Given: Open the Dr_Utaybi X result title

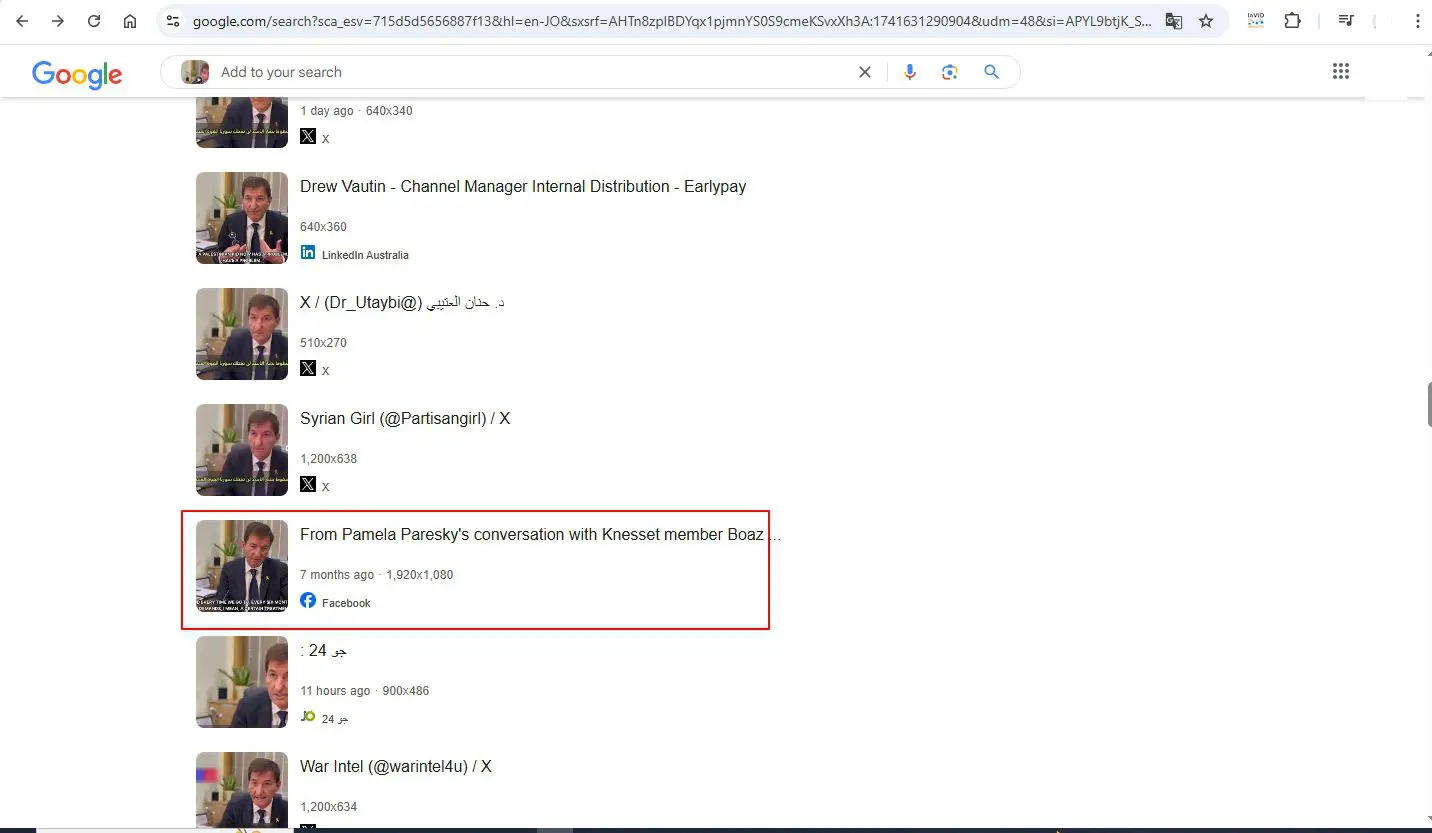Looking at the screenshot, I should [402, 303].
